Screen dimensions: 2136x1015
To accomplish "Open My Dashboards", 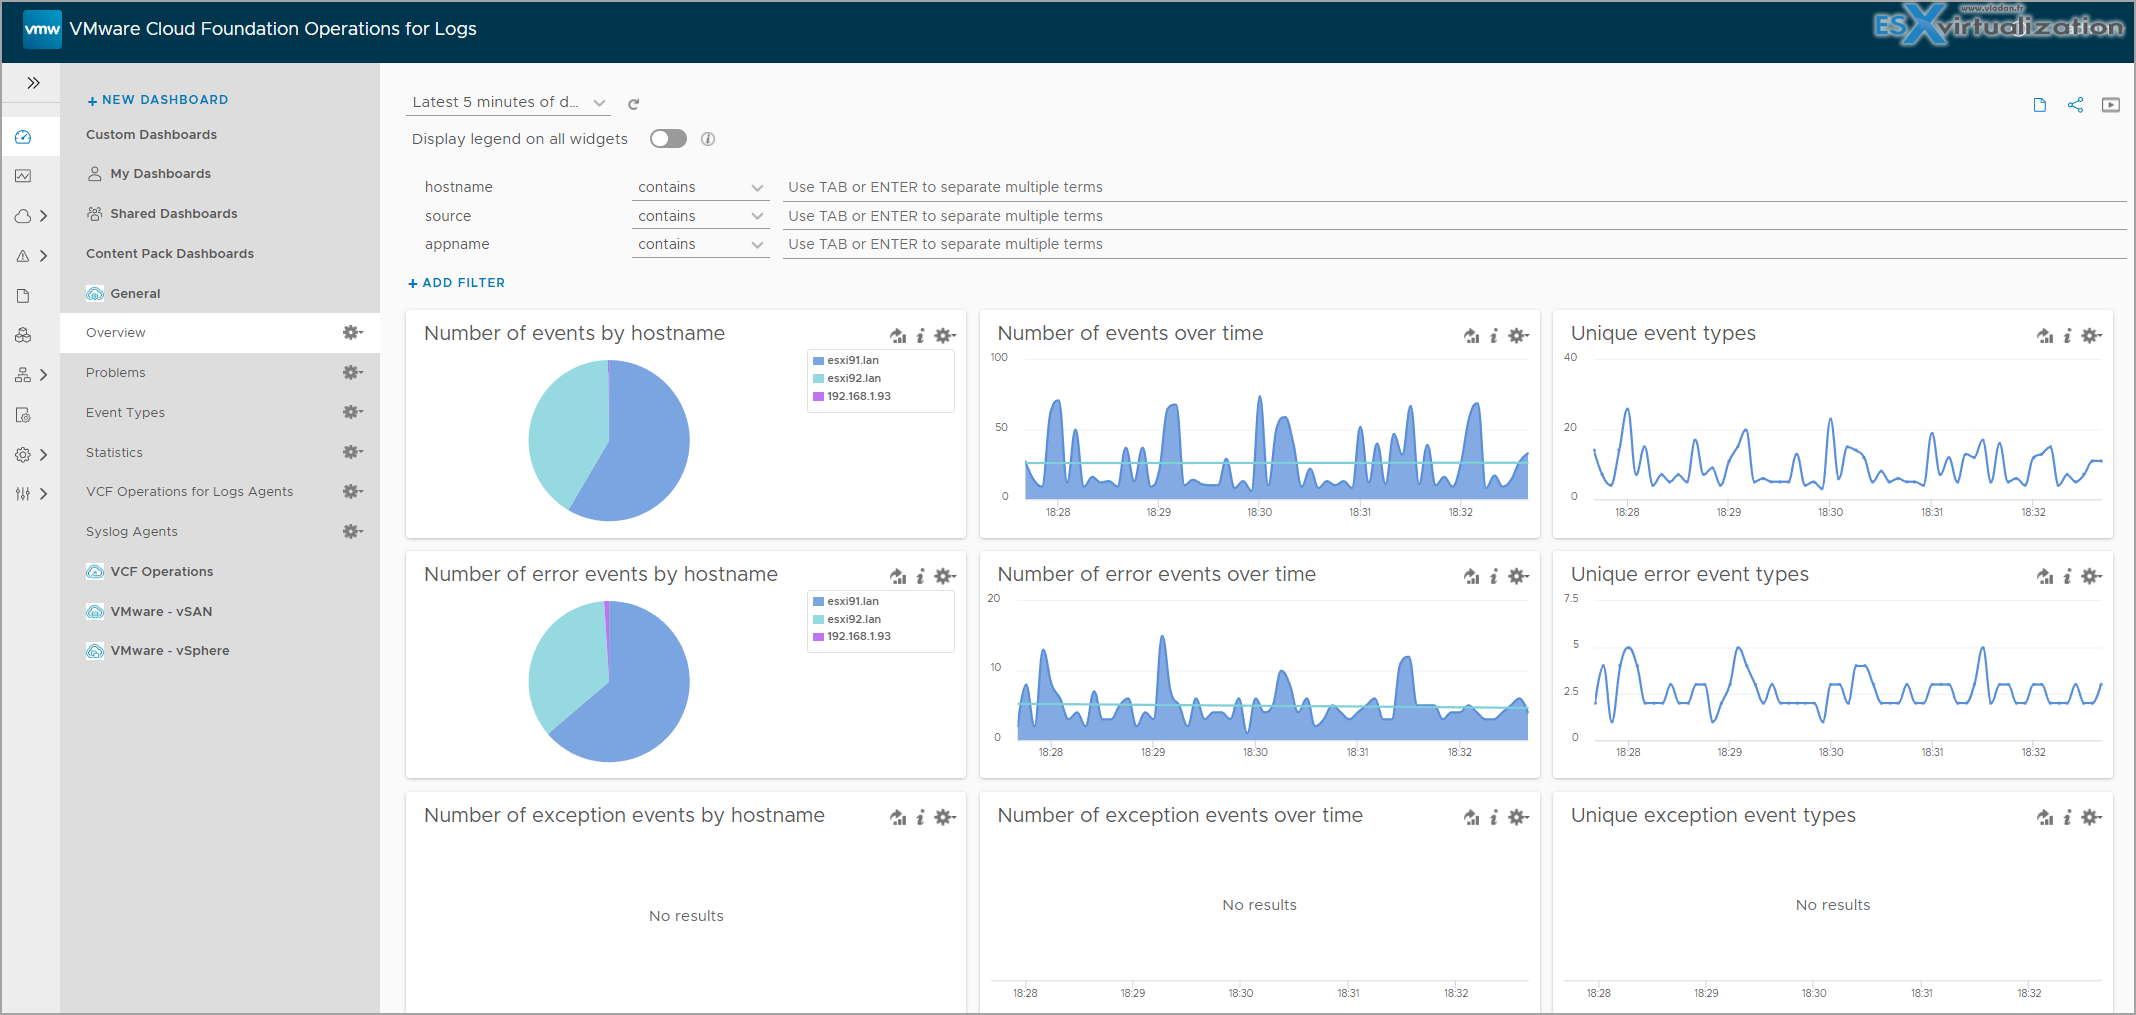I will pyautogui.click(x=160, y=174).
